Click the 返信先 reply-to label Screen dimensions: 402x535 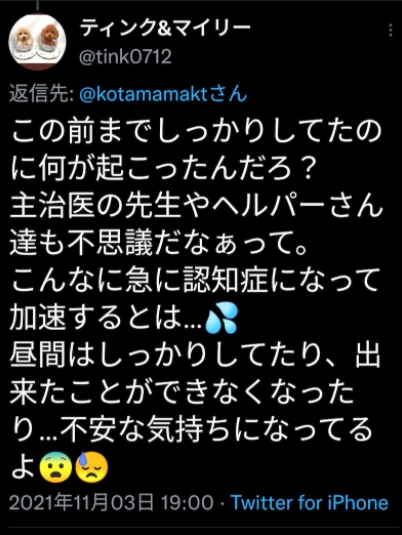pos(41,93)
